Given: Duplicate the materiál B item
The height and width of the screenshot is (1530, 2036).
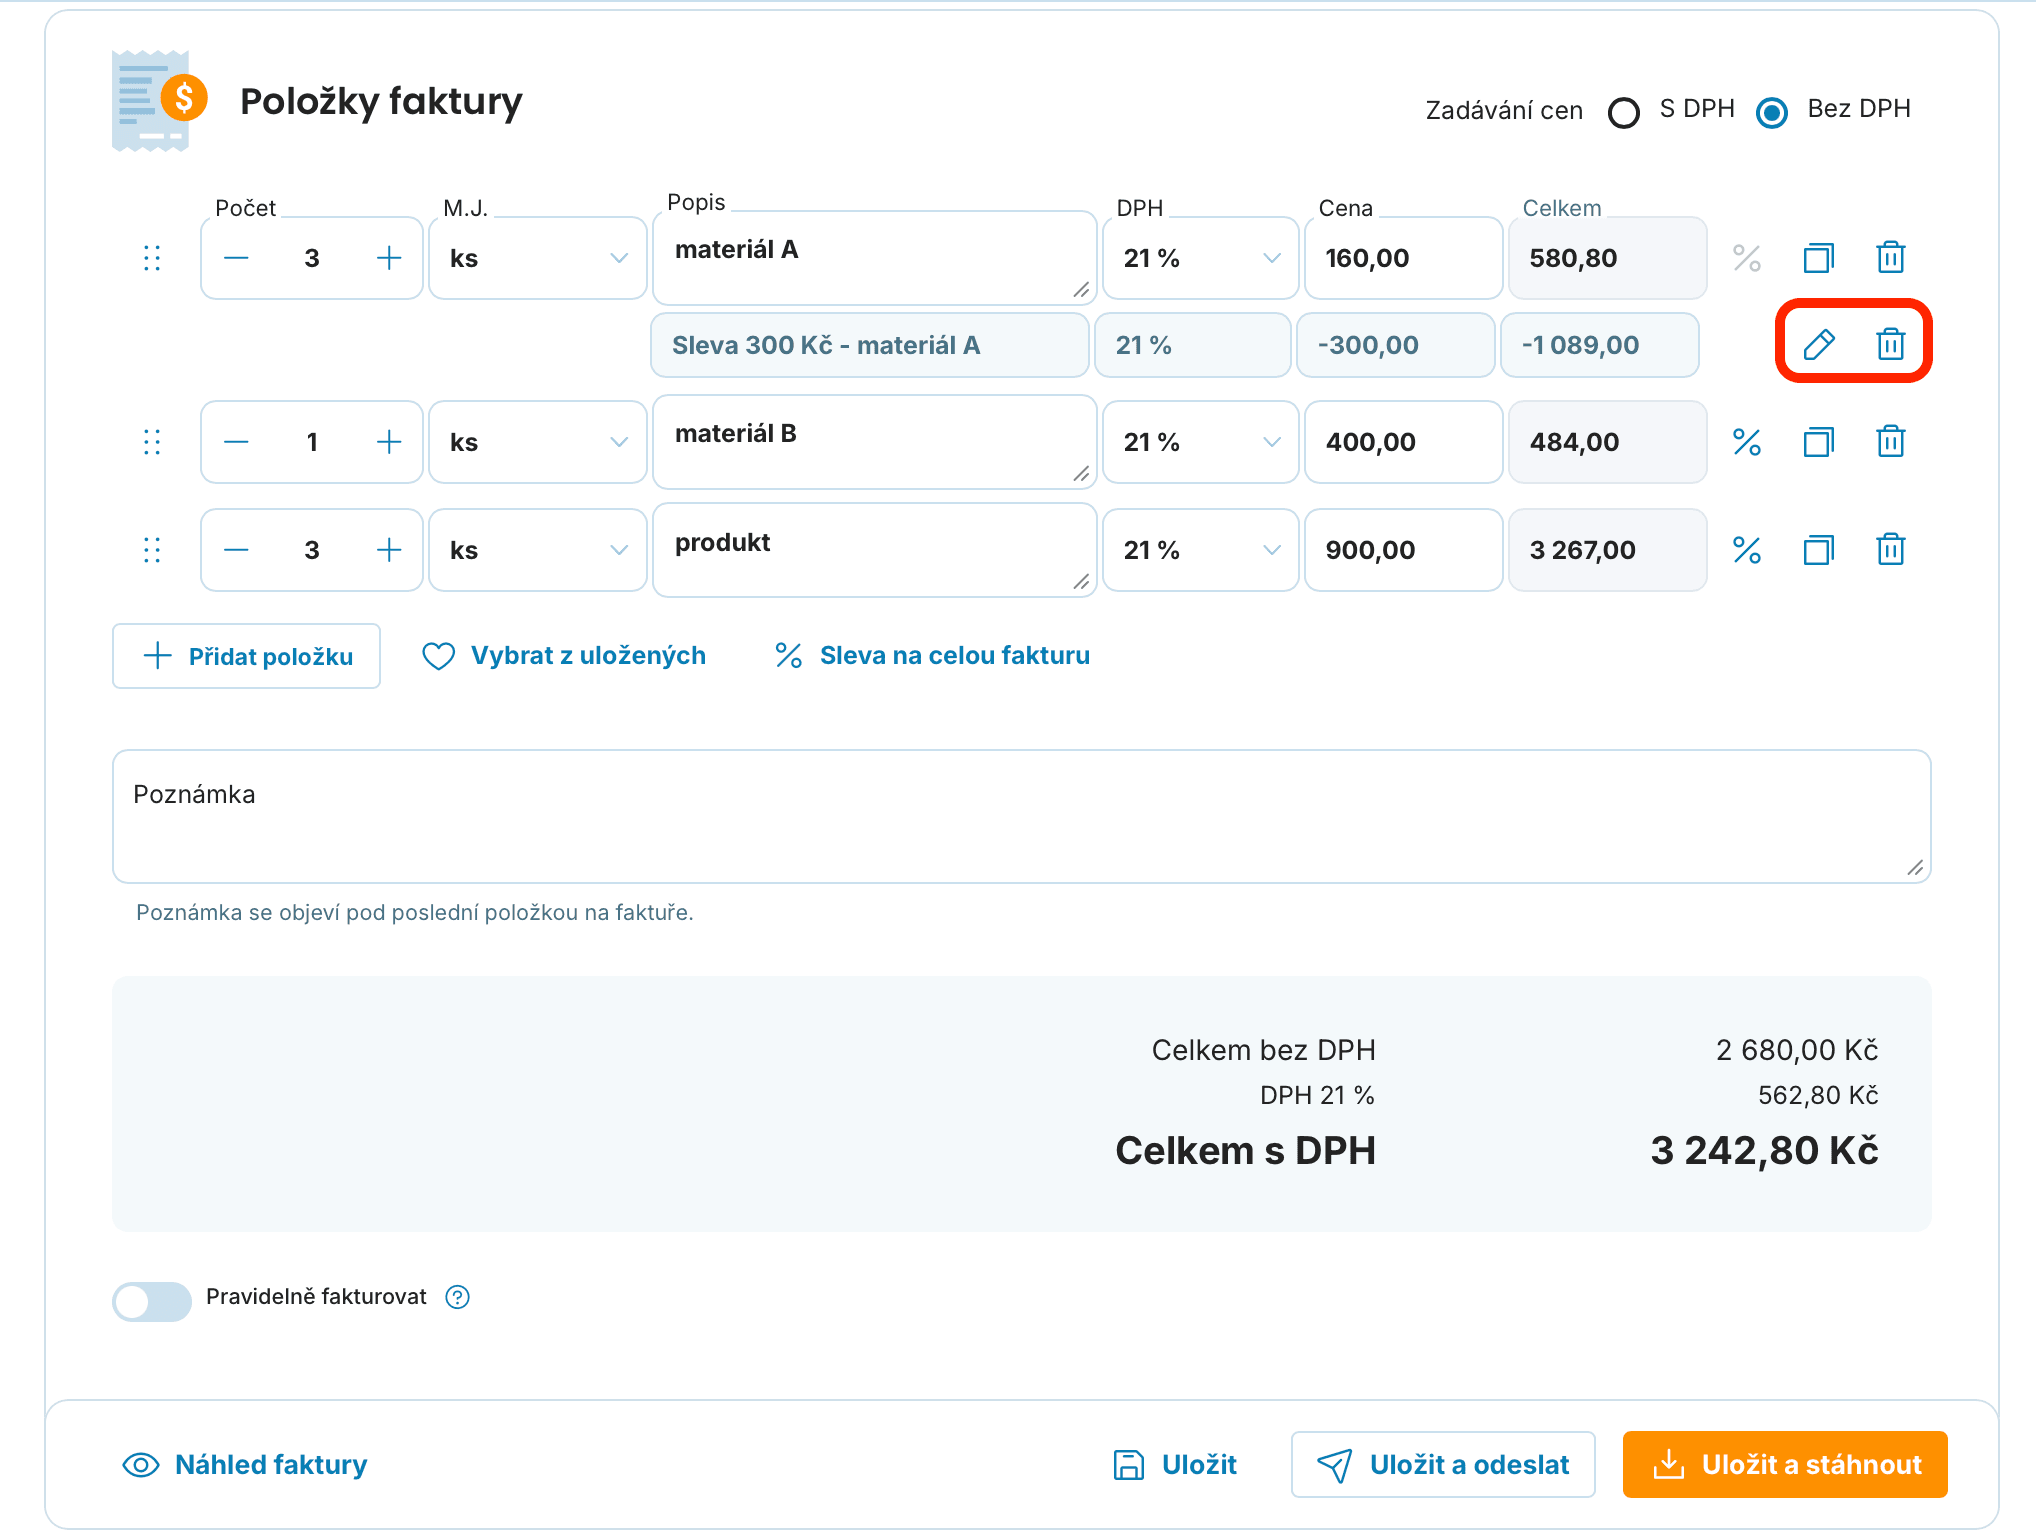Looking at the screenshot, I should coord(1819,442).
